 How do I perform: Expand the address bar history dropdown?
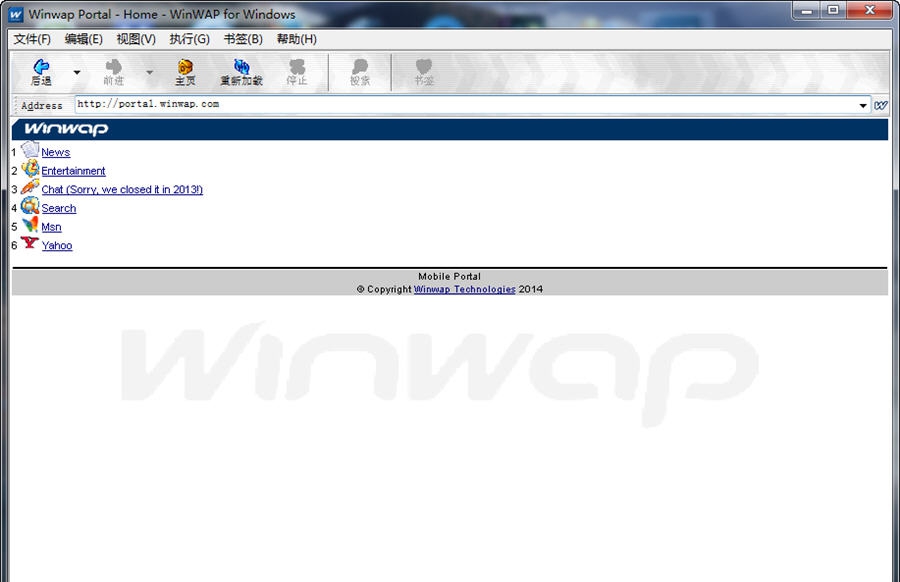(x=863, y=104)
